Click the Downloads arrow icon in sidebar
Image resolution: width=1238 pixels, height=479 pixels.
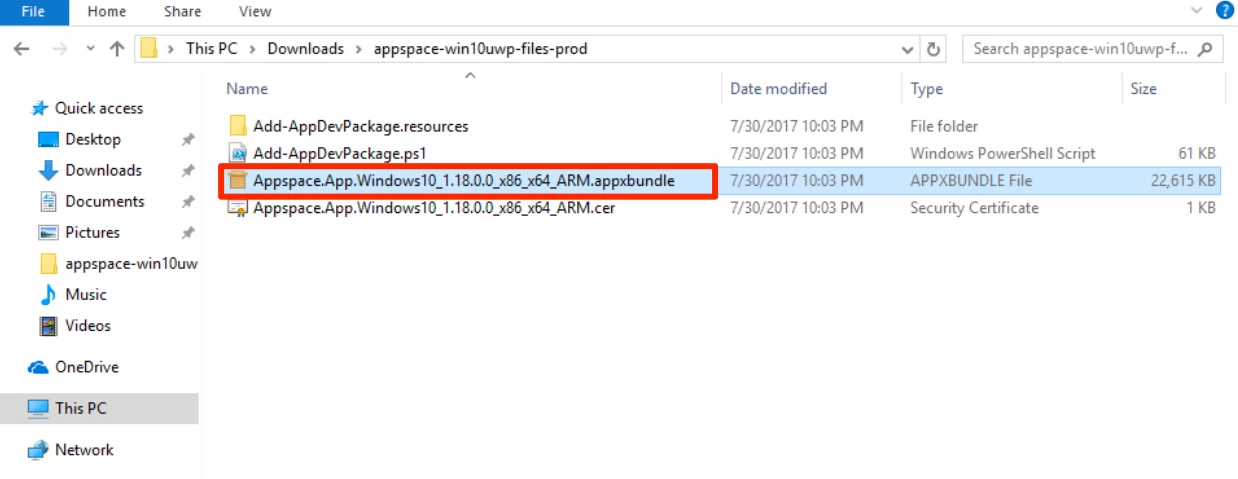pos(48,170)
